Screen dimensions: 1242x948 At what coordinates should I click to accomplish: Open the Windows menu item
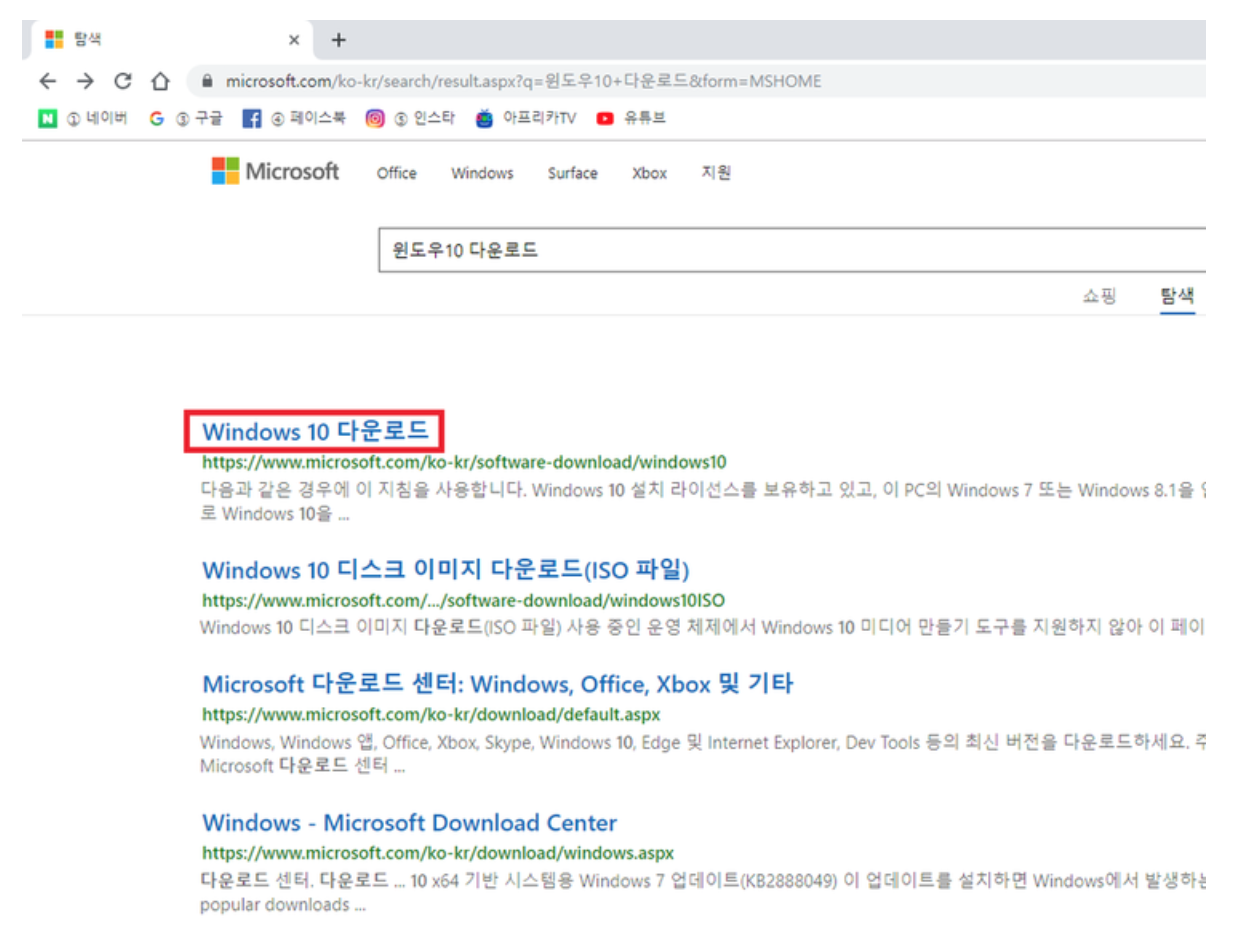(482, 173)
